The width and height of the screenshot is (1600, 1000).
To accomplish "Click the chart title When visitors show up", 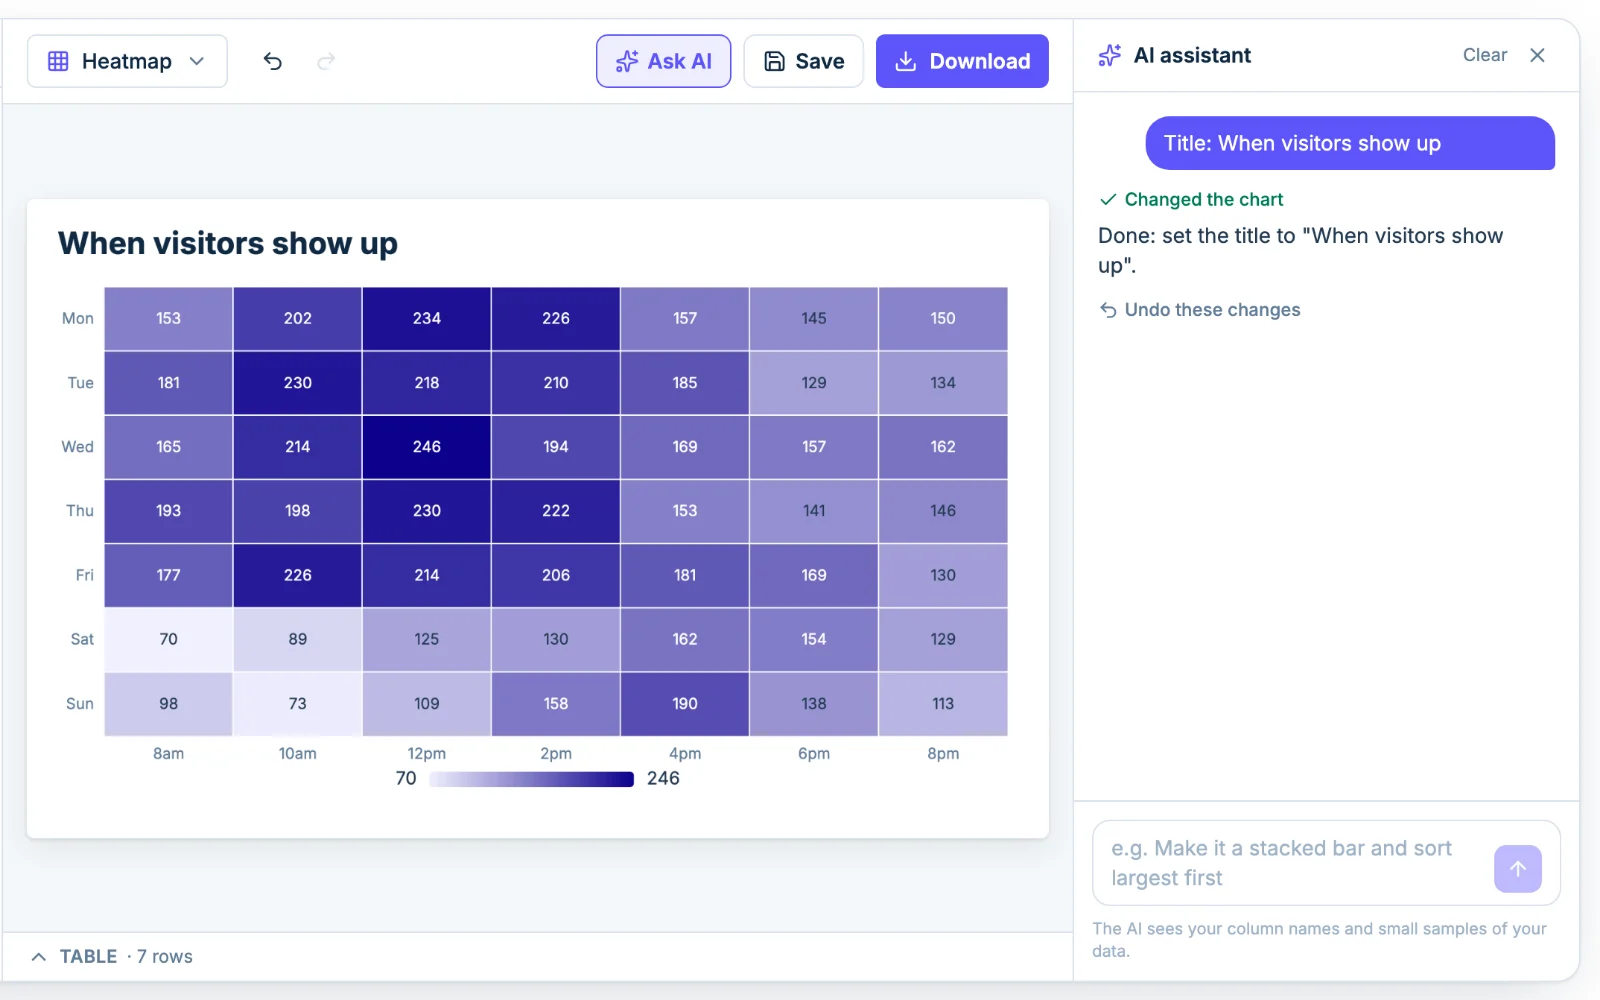I will [228, 243].
